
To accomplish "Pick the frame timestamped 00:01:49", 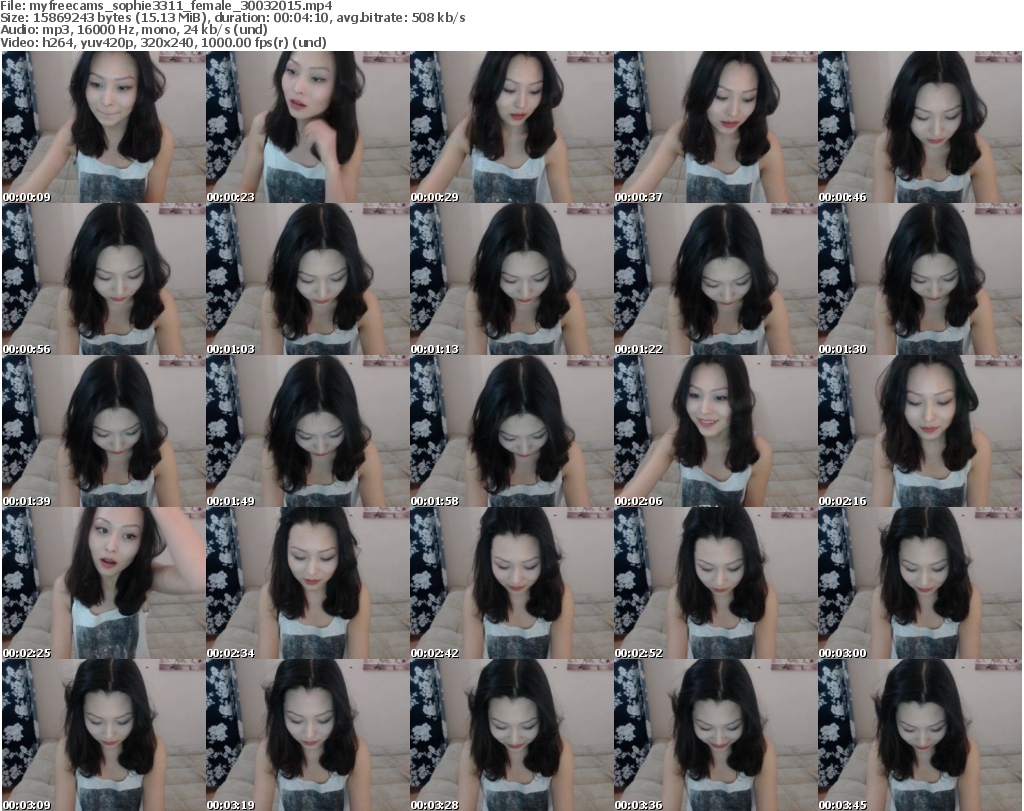I will pos(308,432).
